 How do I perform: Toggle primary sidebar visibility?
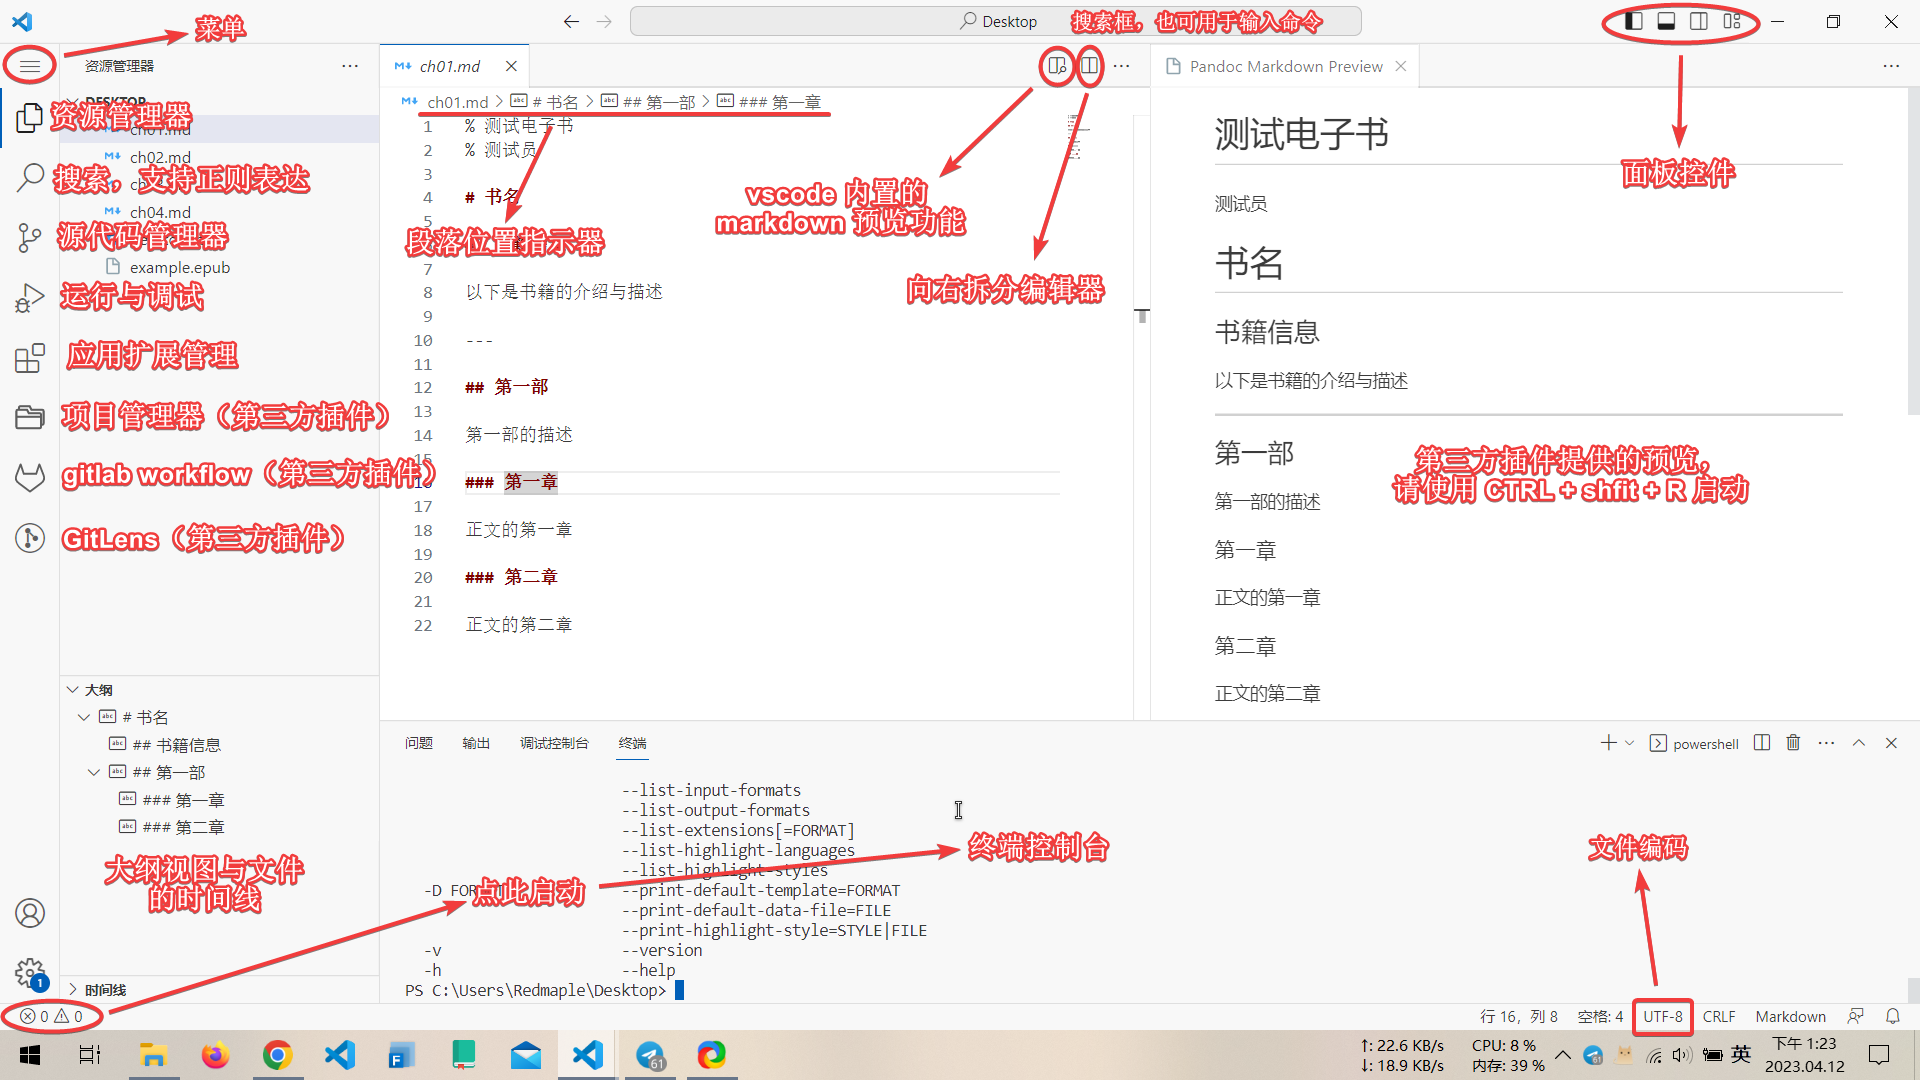(1634, 21)
